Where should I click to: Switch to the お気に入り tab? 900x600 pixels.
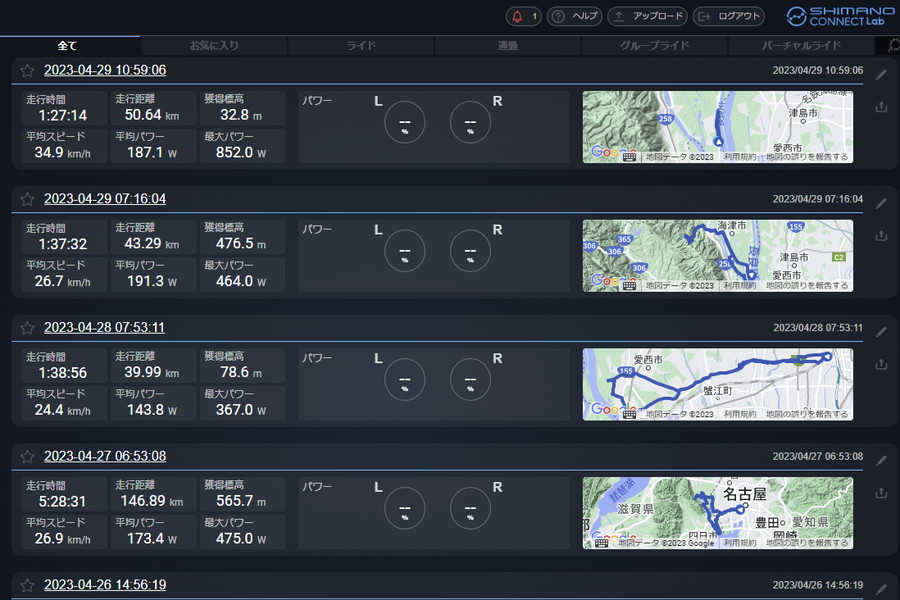214,46
